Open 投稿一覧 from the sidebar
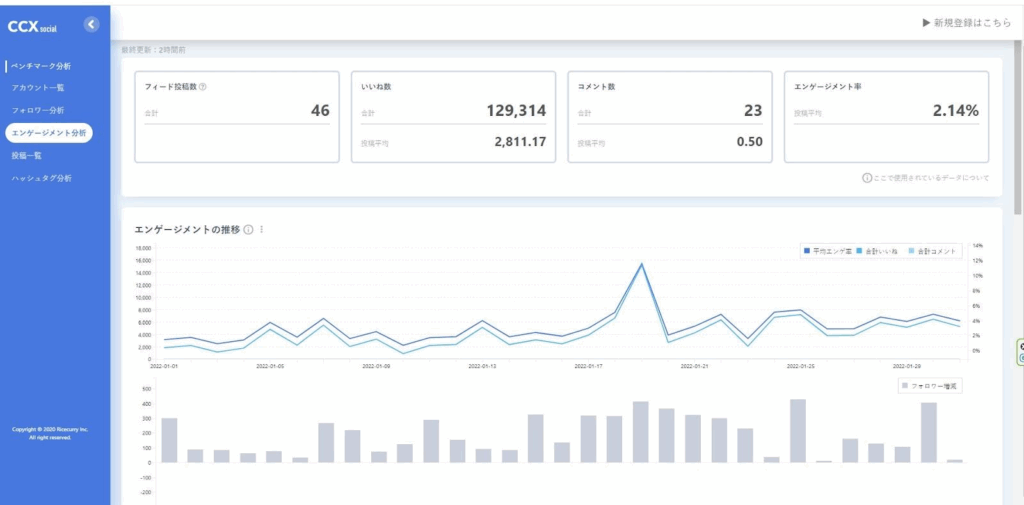Viewport: 1024px width, 505px height. pyautogui.click(x=26, y=155)
